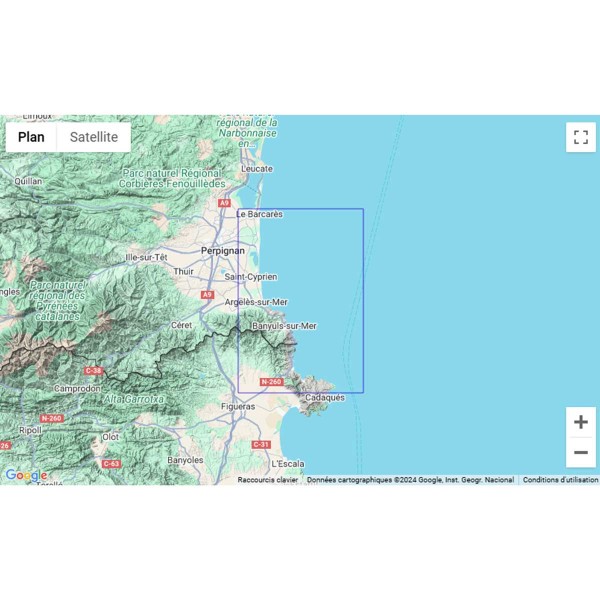Click the Perpignan city label
Image resolution: width=600 pixels, height=600 pixels.
coord(222,251)
